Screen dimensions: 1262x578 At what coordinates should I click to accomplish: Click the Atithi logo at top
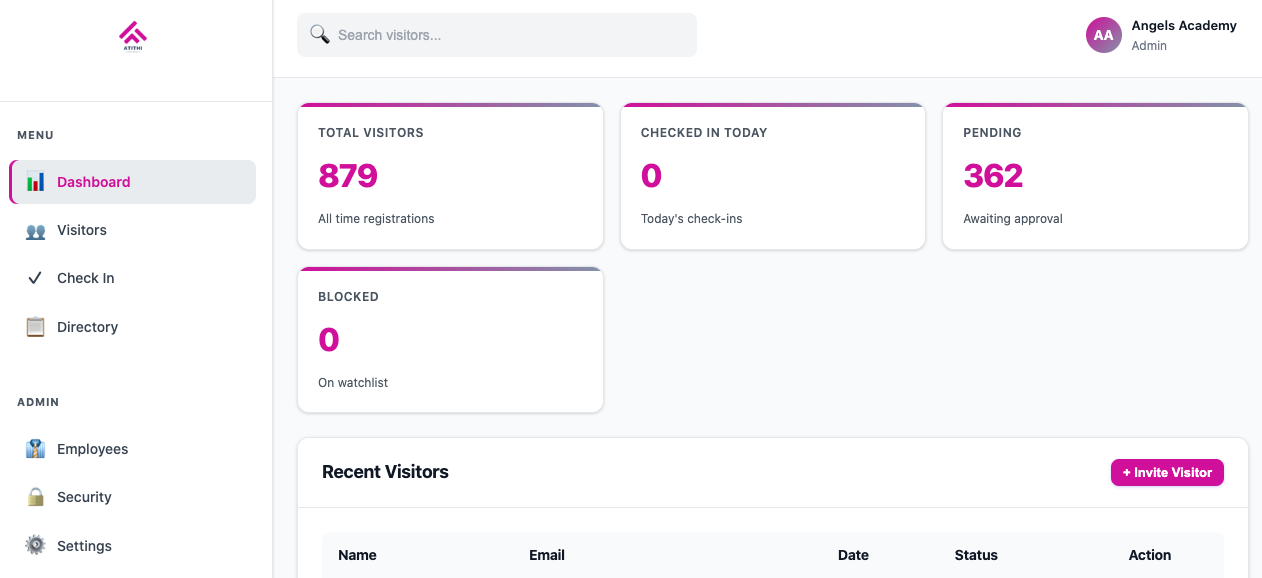click(x=135, y=34)
